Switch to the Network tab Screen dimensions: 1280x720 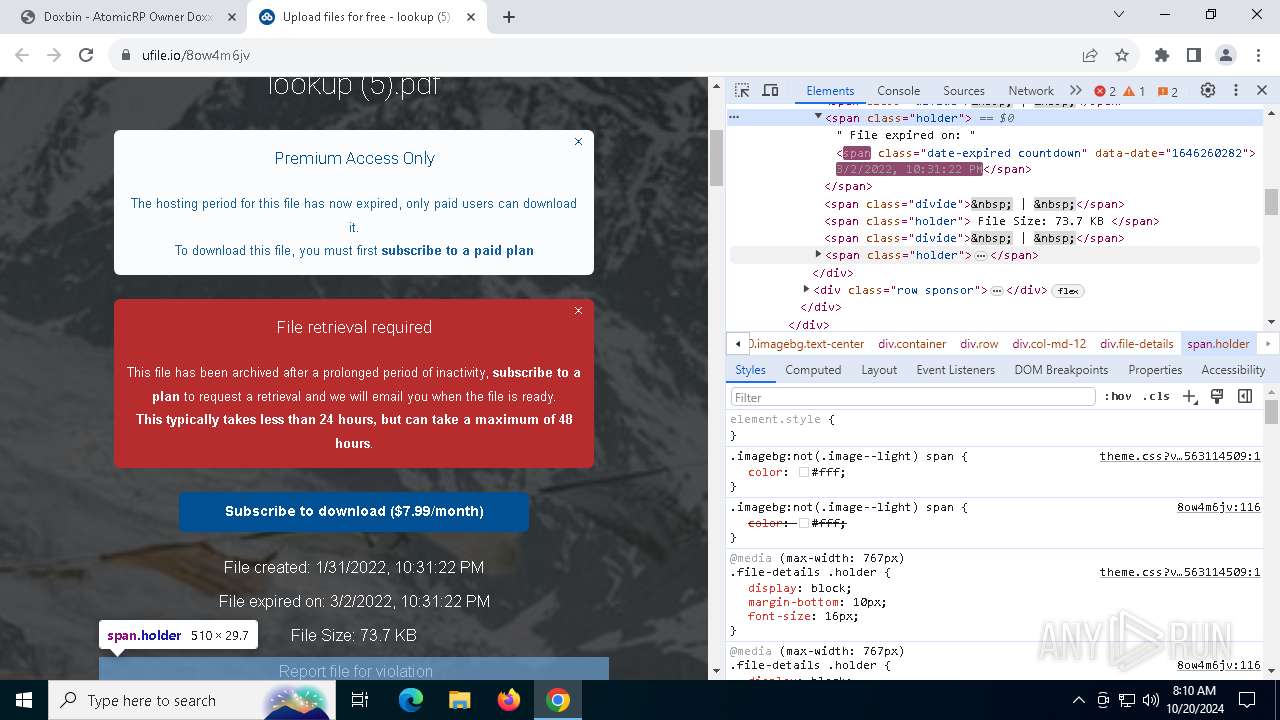1031,90
